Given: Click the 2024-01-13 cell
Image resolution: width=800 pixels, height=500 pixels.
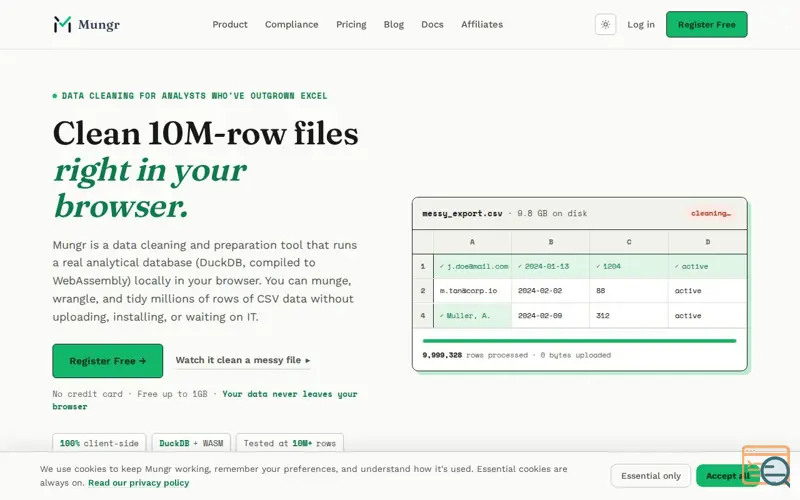Looking at the screenshot, I should (x=551, y=266).
